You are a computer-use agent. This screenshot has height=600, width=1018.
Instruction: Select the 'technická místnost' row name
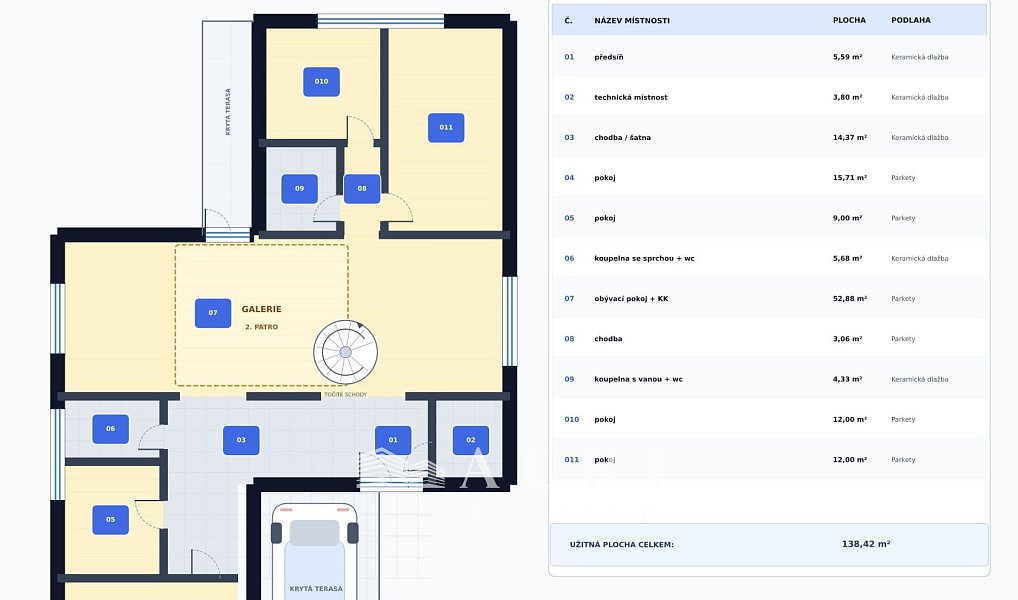631,97
